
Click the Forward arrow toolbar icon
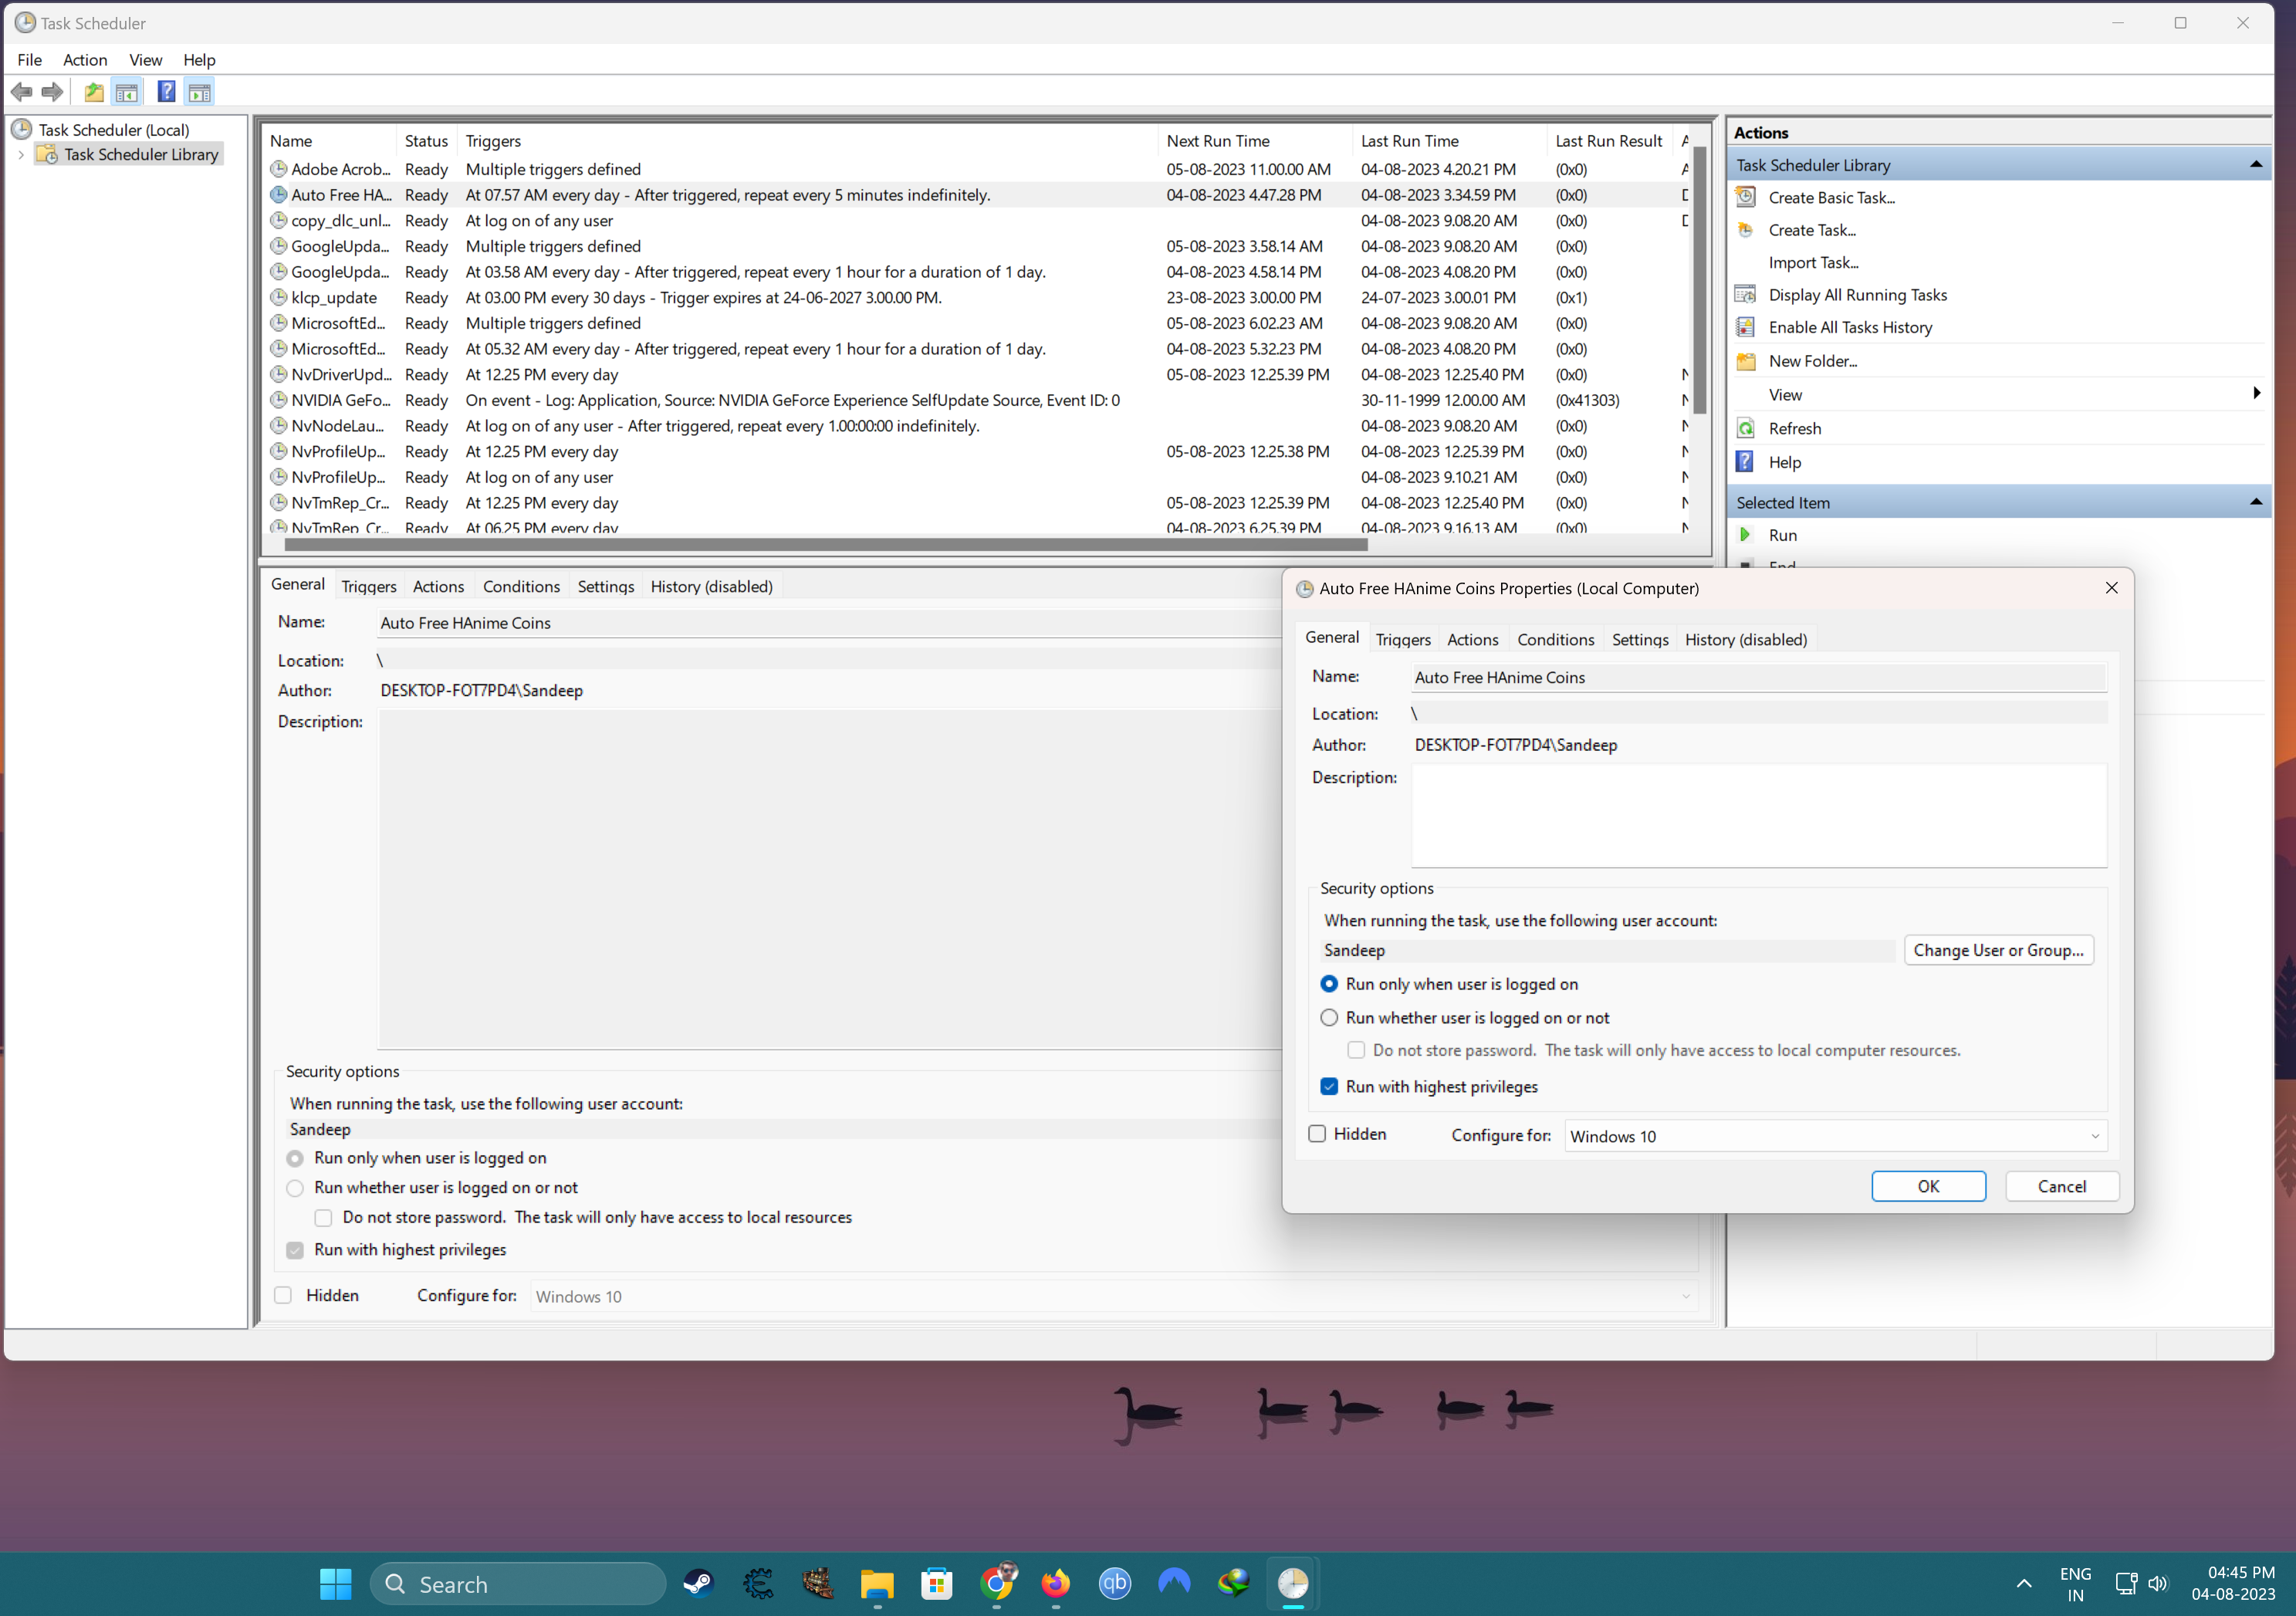(52, 92)
